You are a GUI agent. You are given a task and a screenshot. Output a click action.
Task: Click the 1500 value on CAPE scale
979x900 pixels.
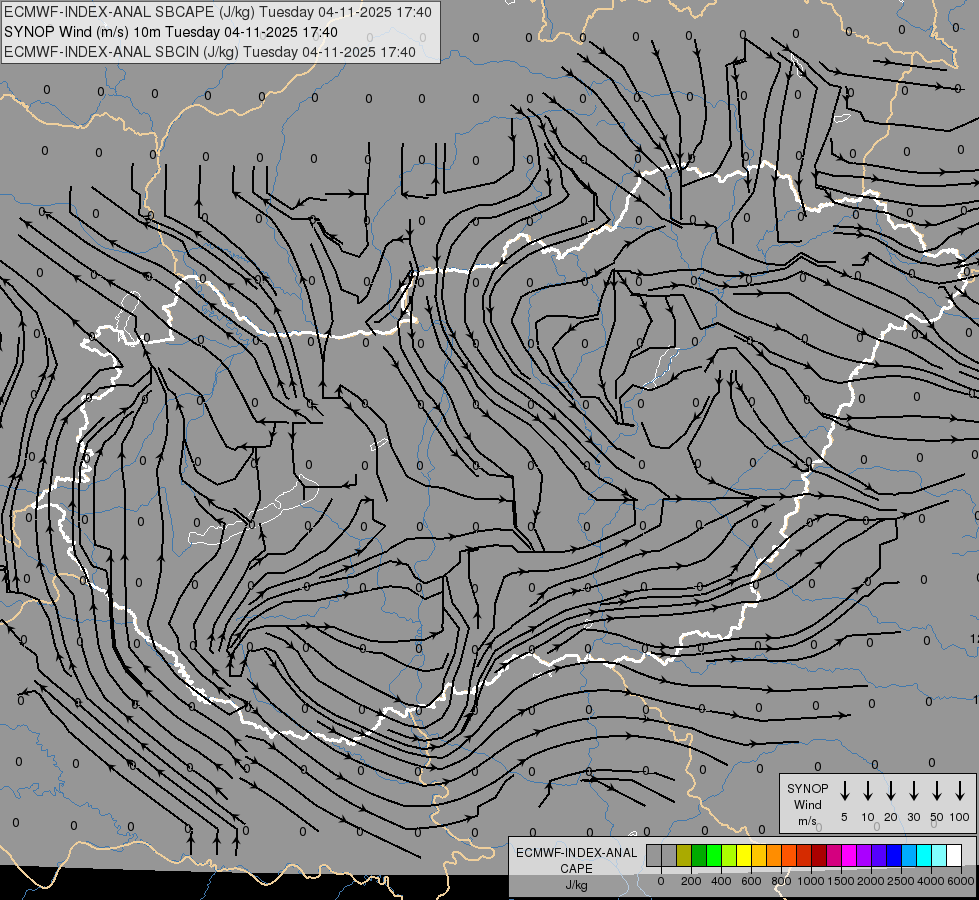[840, 881]
